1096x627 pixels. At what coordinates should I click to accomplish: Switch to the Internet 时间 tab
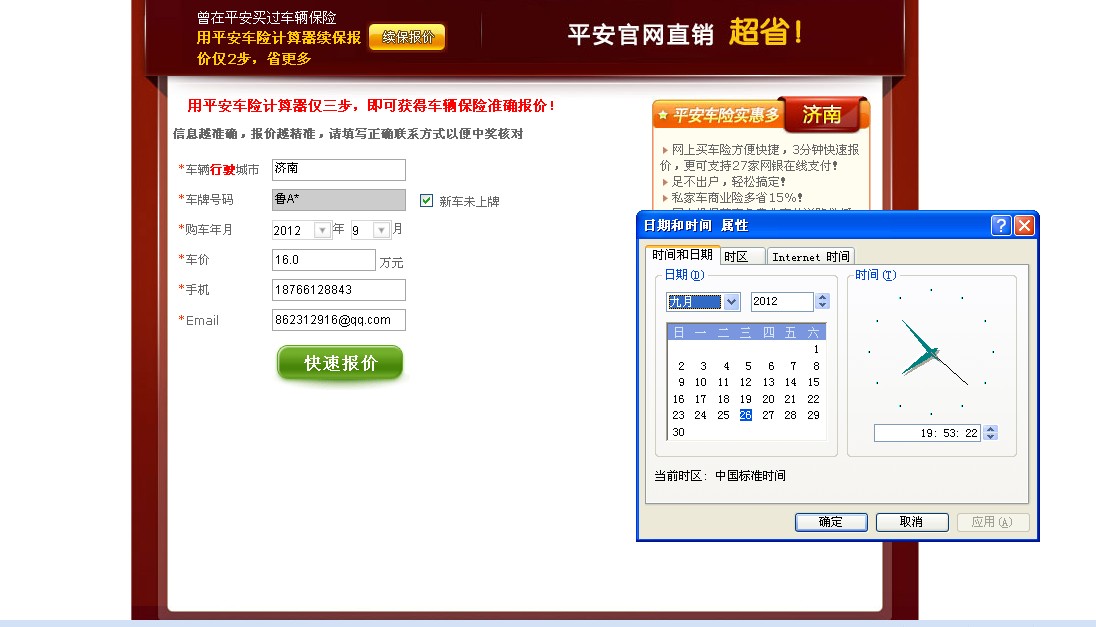pos(810,256)
